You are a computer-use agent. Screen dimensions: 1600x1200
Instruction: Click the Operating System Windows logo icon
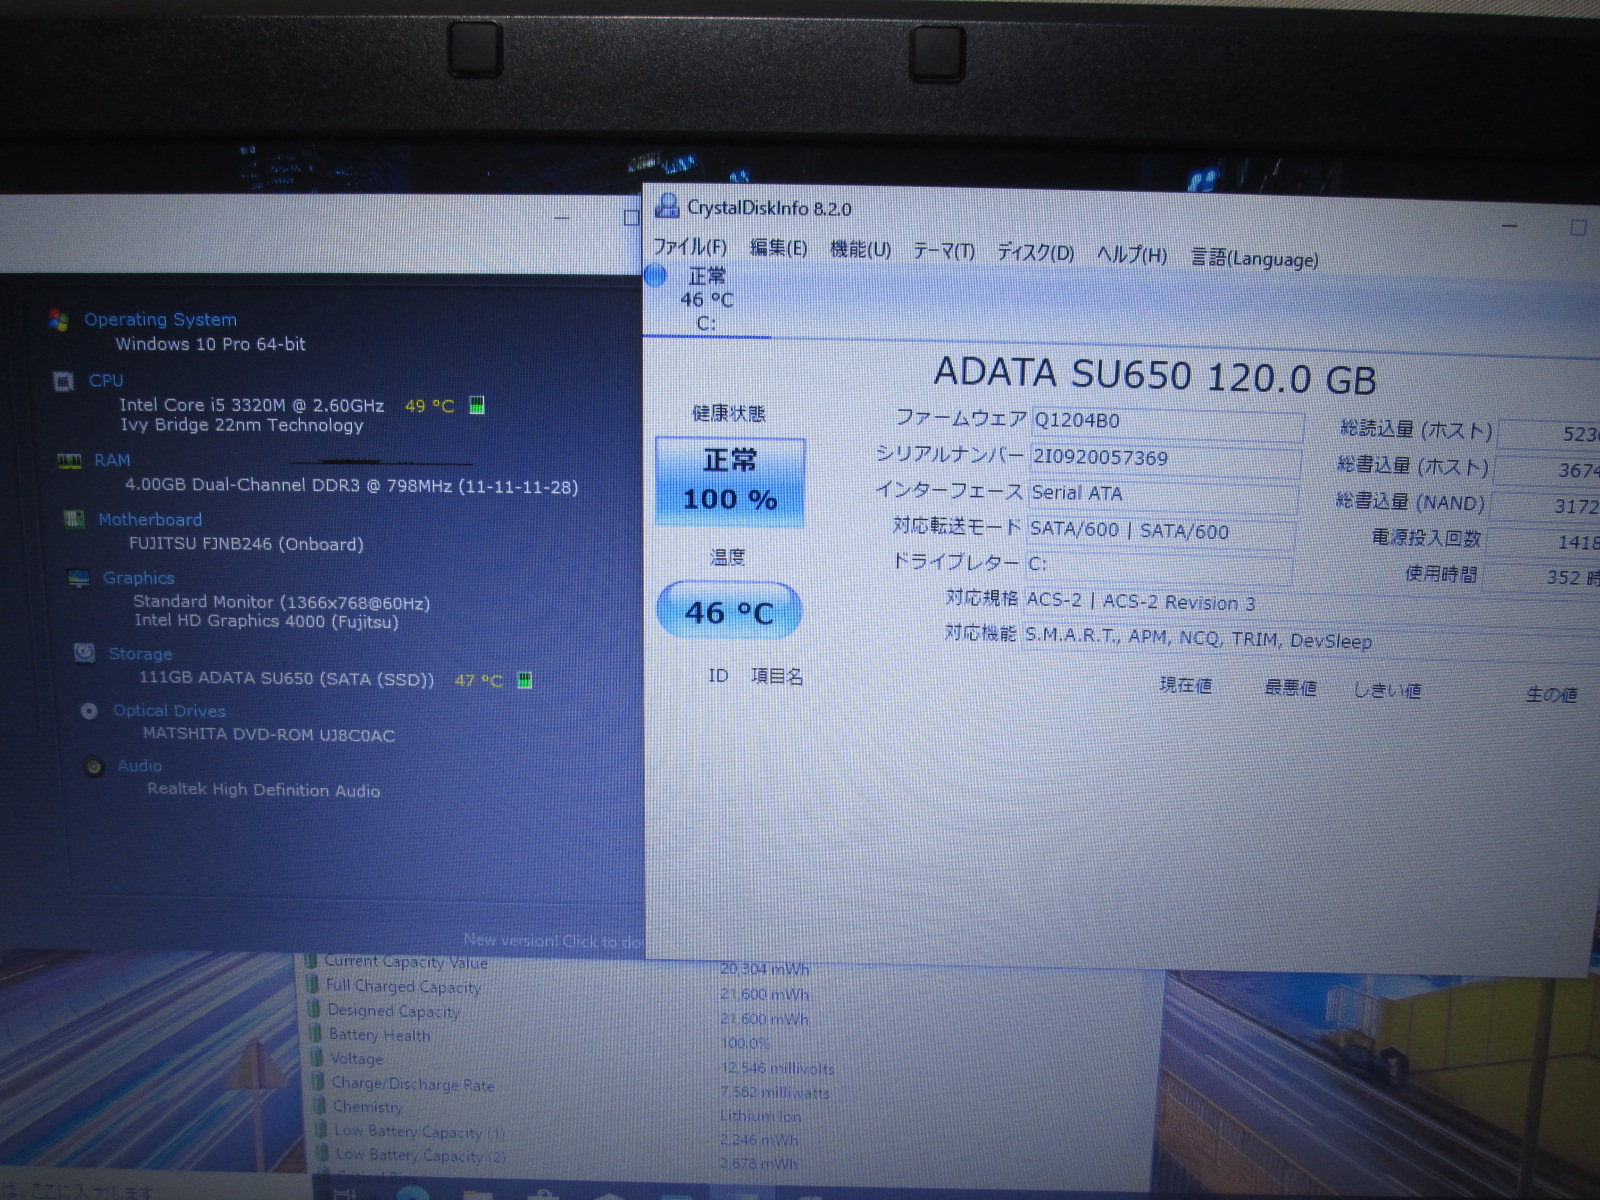coord(58,320)
